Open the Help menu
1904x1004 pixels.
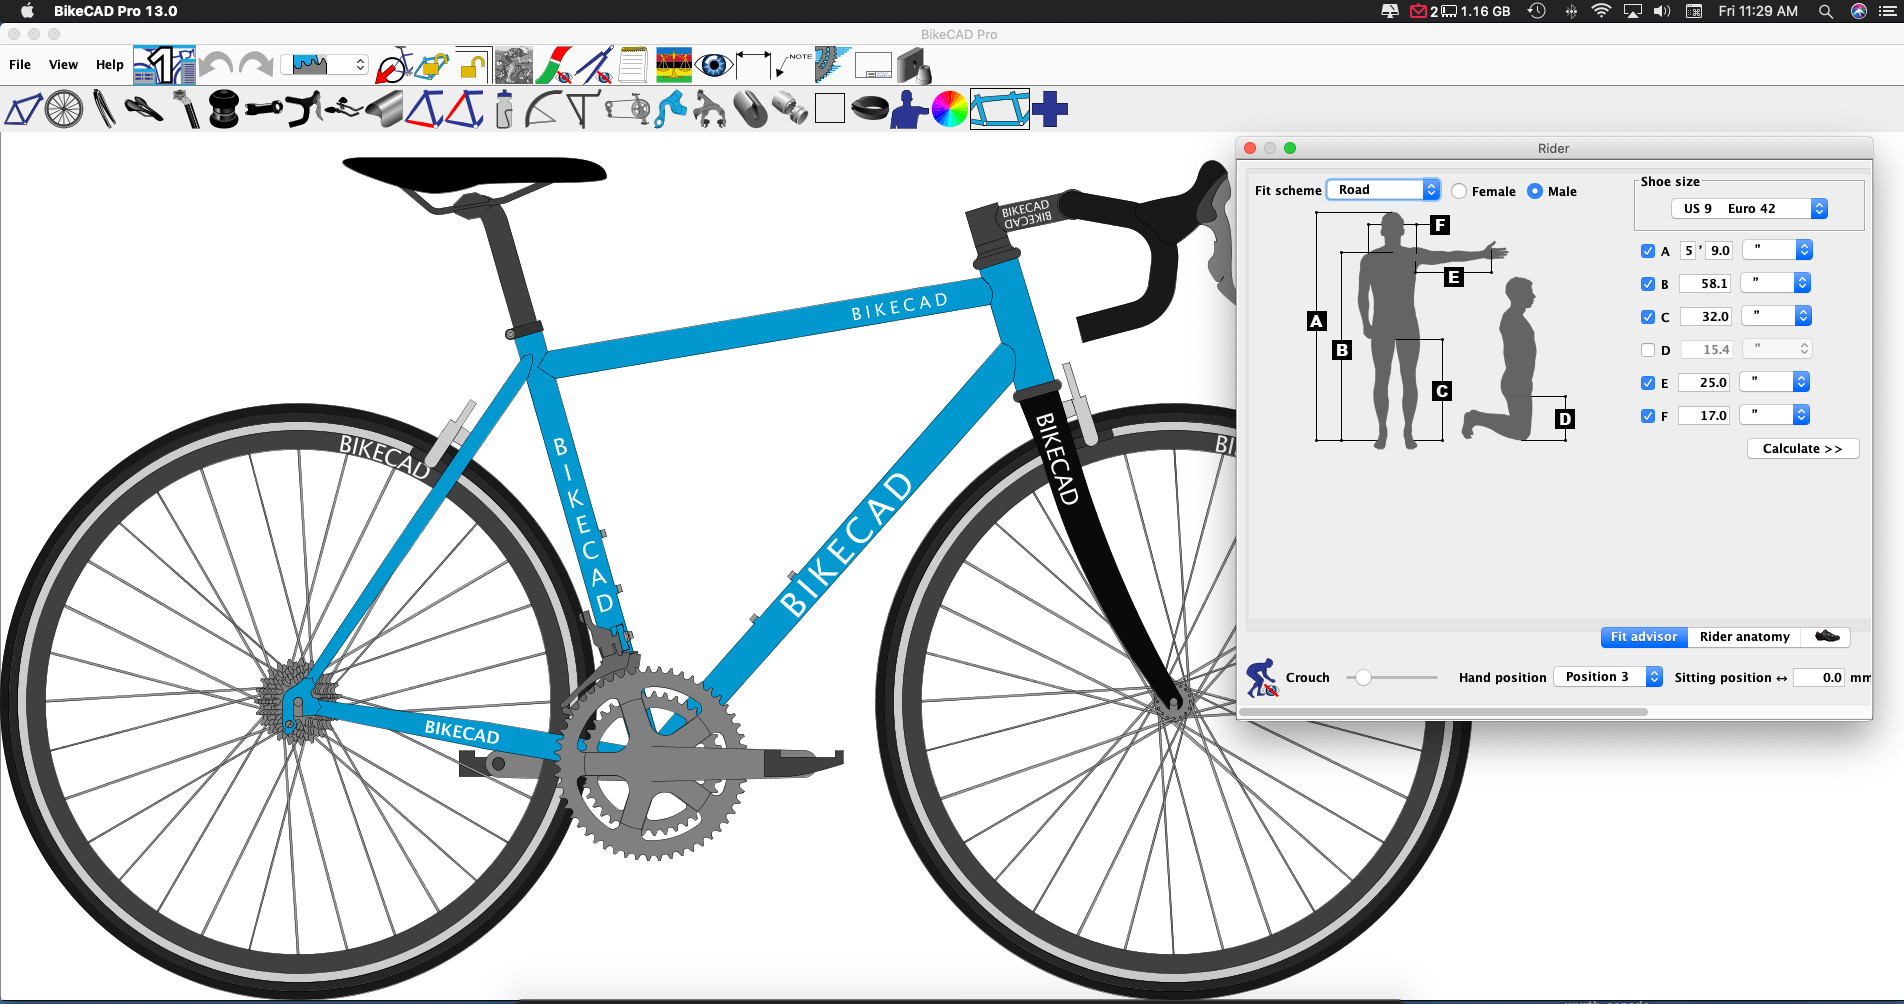click(110, 65)
